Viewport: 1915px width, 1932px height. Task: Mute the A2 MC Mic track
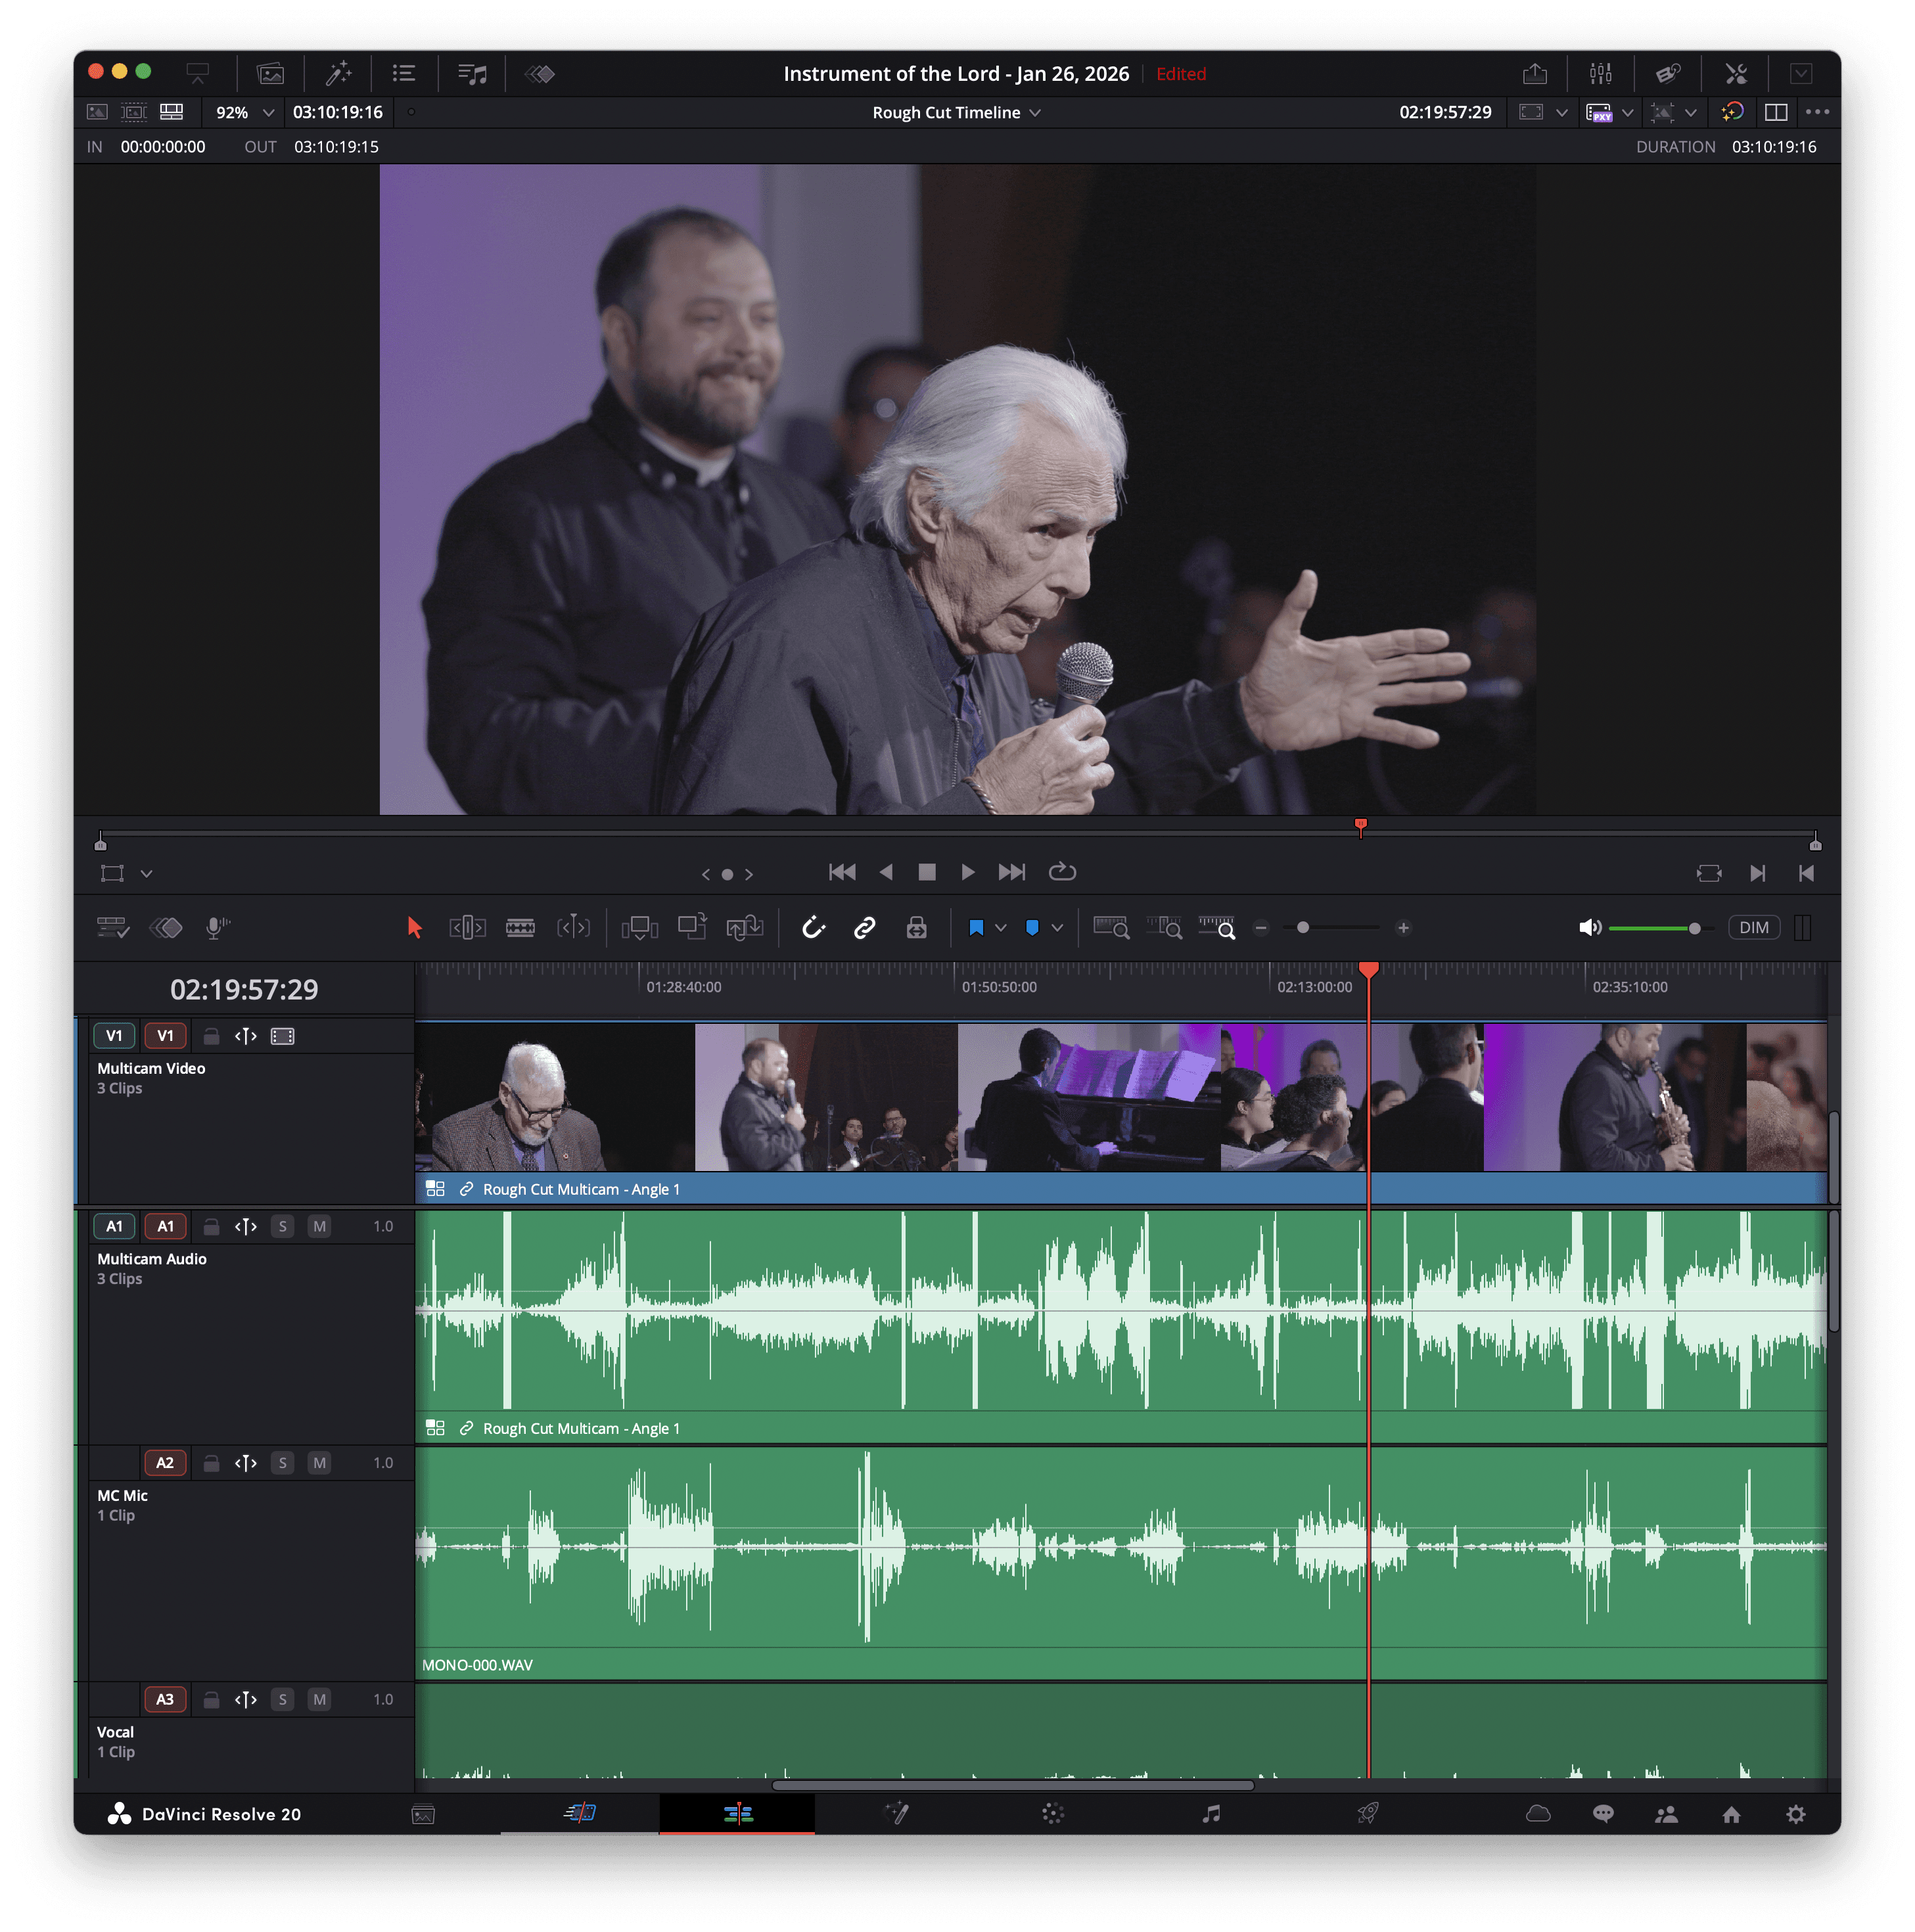[x=319, y=1463]
